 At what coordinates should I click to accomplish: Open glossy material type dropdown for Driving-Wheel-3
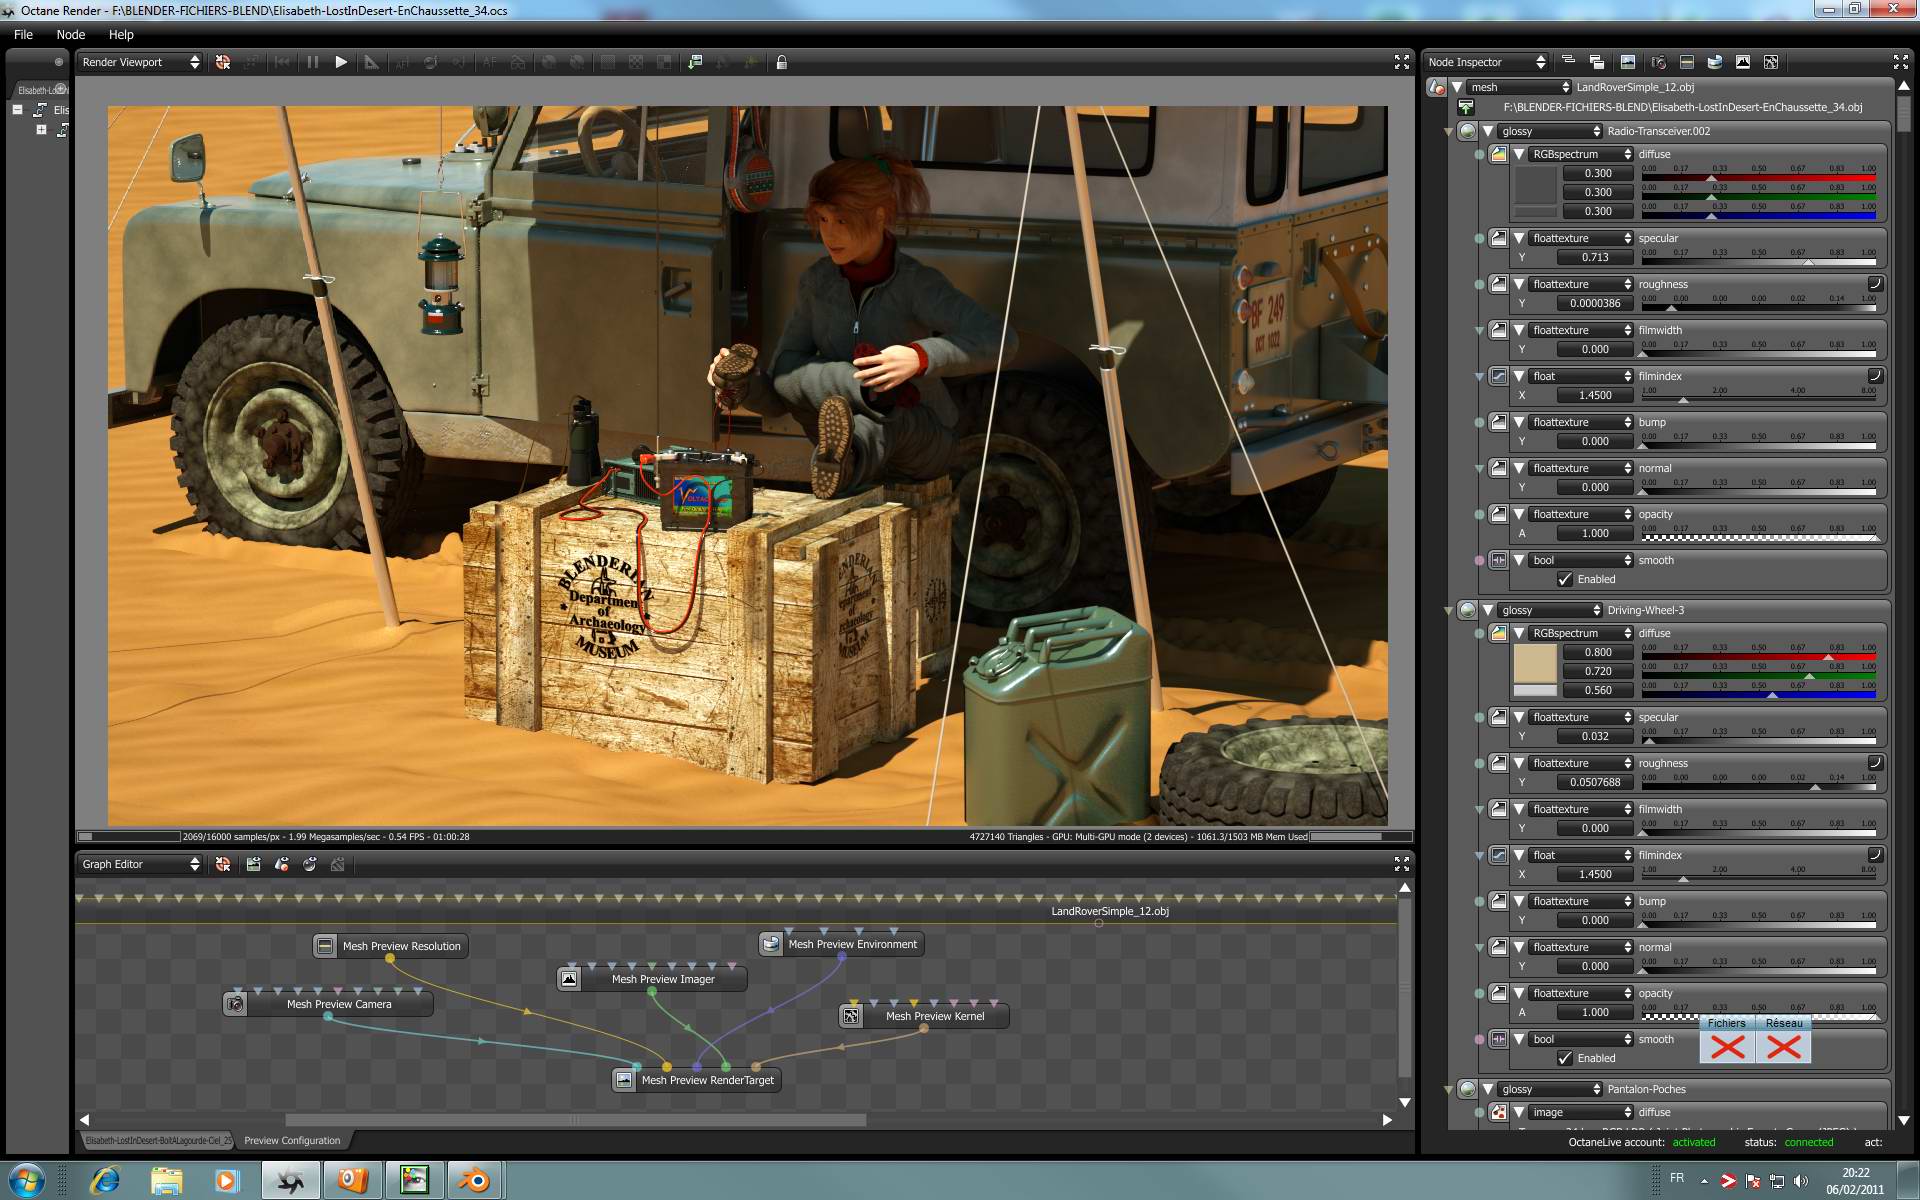click(x=1549, y=610)
